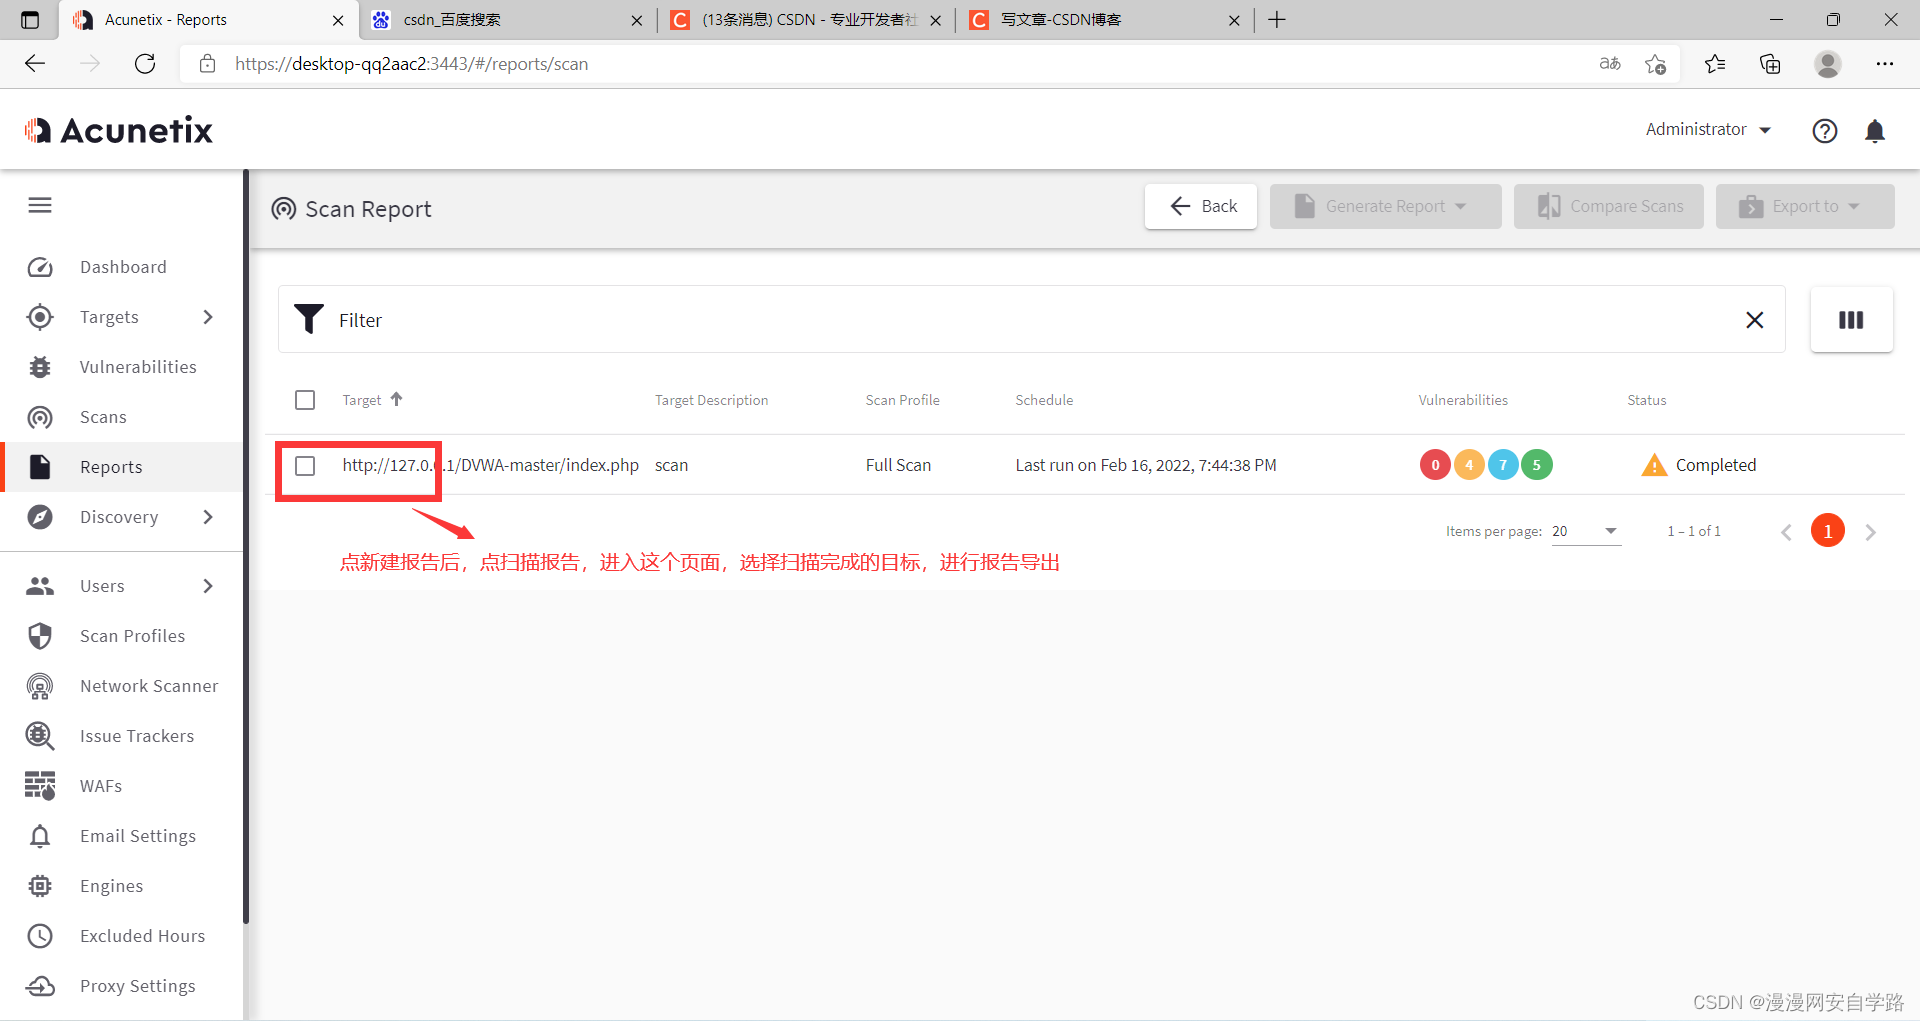
Task: Open the browser collections icon
Action: pos(1770,64)
